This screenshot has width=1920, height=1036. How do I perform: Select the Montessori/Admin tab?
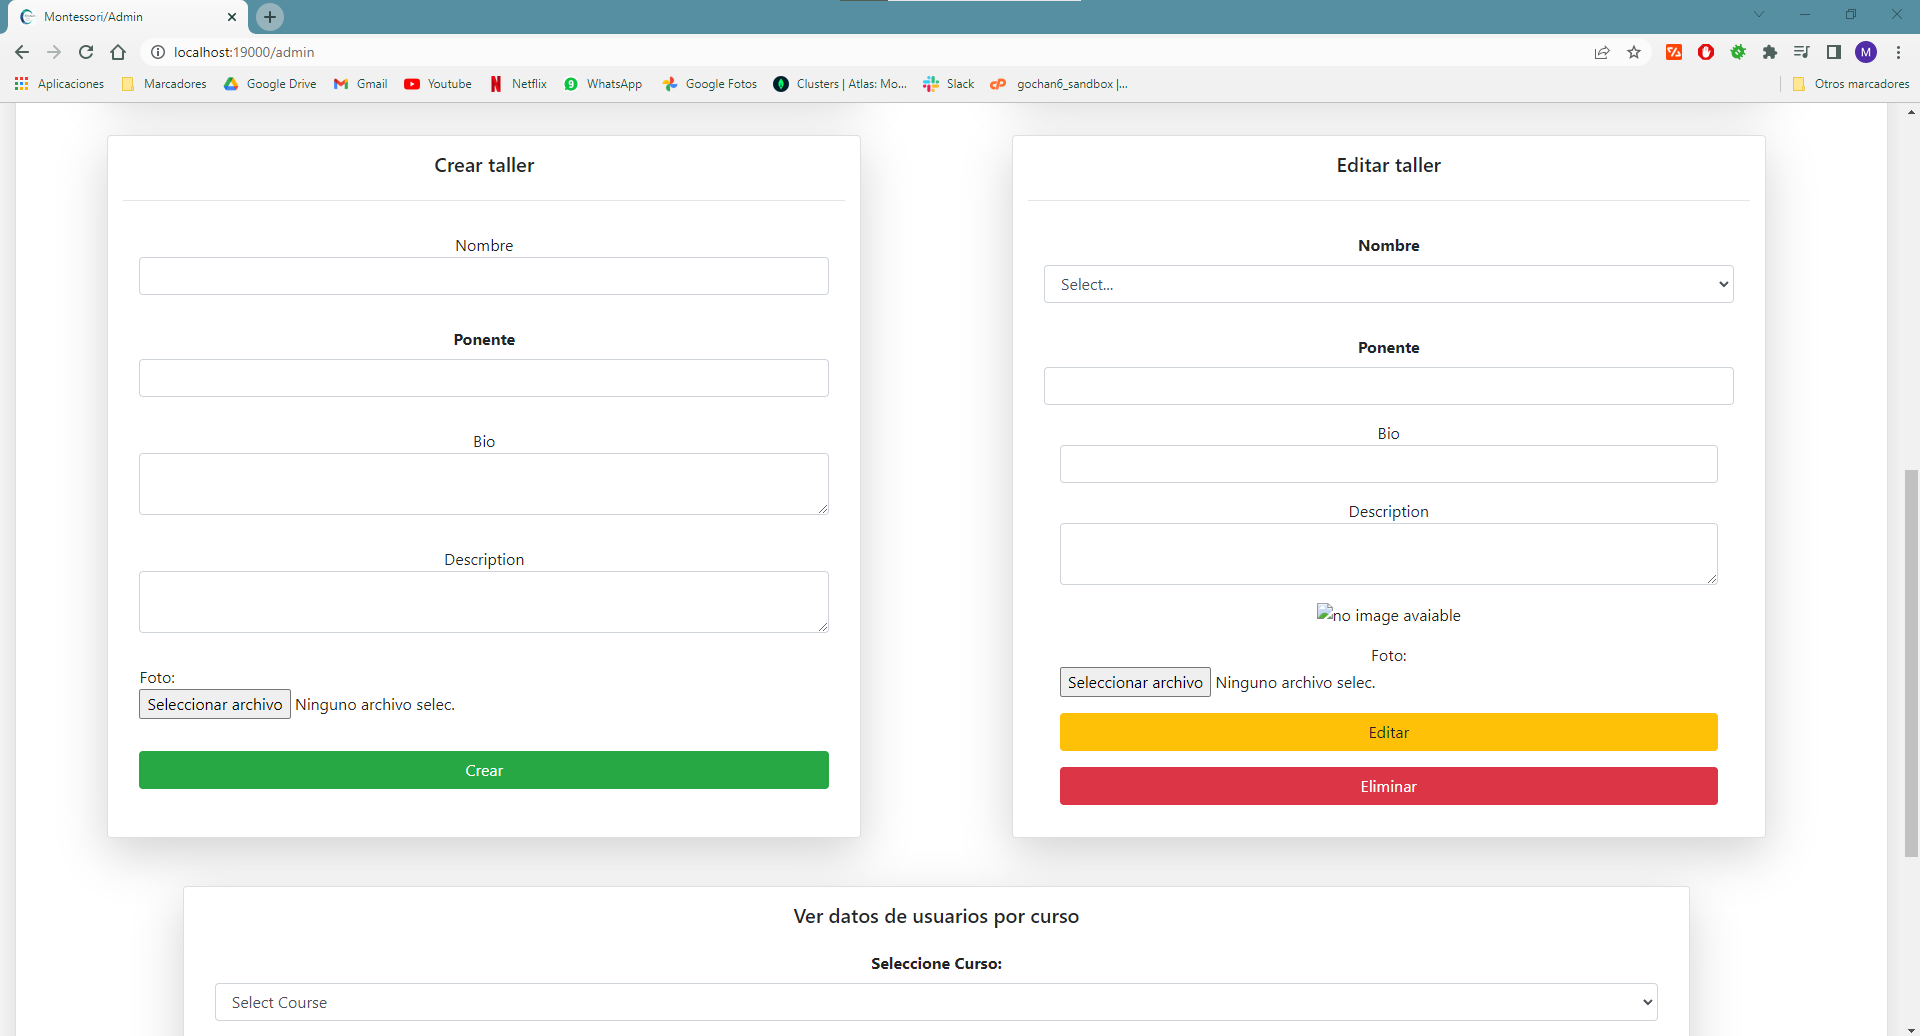128,17
